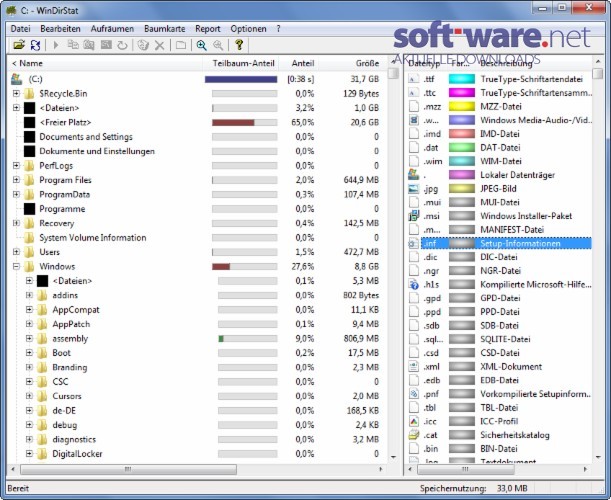Click the .icc color profile icon
The width and height of the screenshot is (611, 500).
pyautogui.click(x=413, y=421)
